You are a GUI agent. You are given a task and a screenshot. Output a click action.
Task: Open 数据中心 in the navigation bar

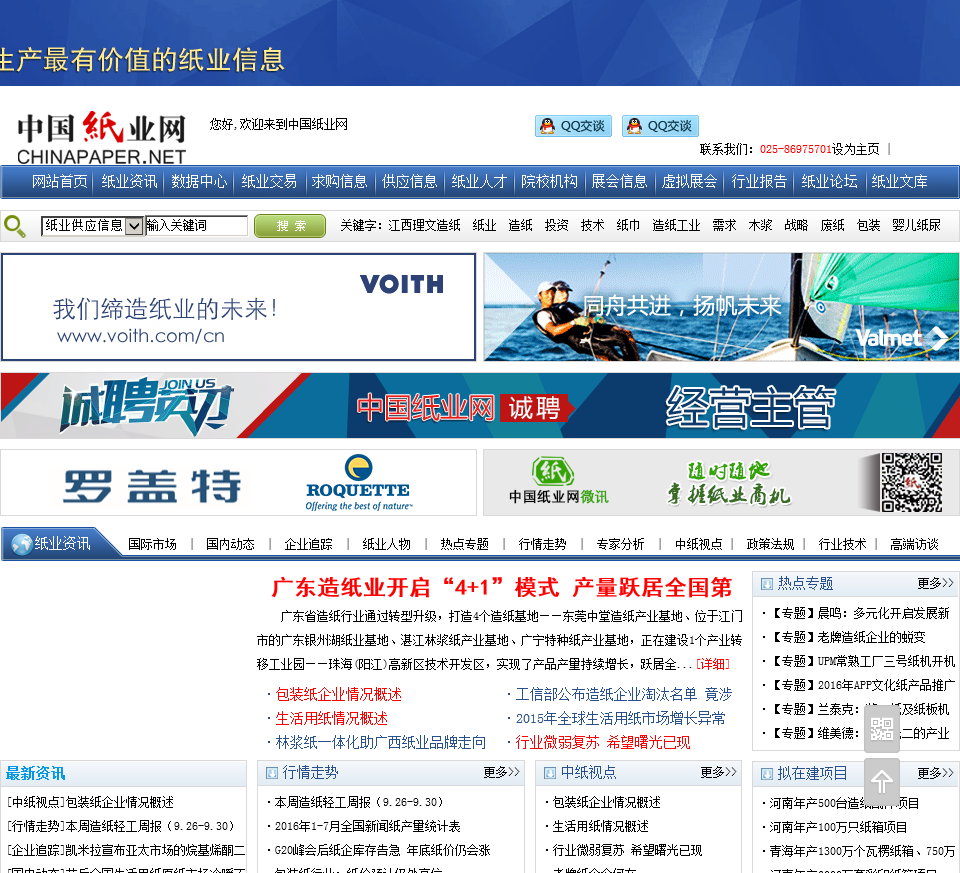click(199, 182)
